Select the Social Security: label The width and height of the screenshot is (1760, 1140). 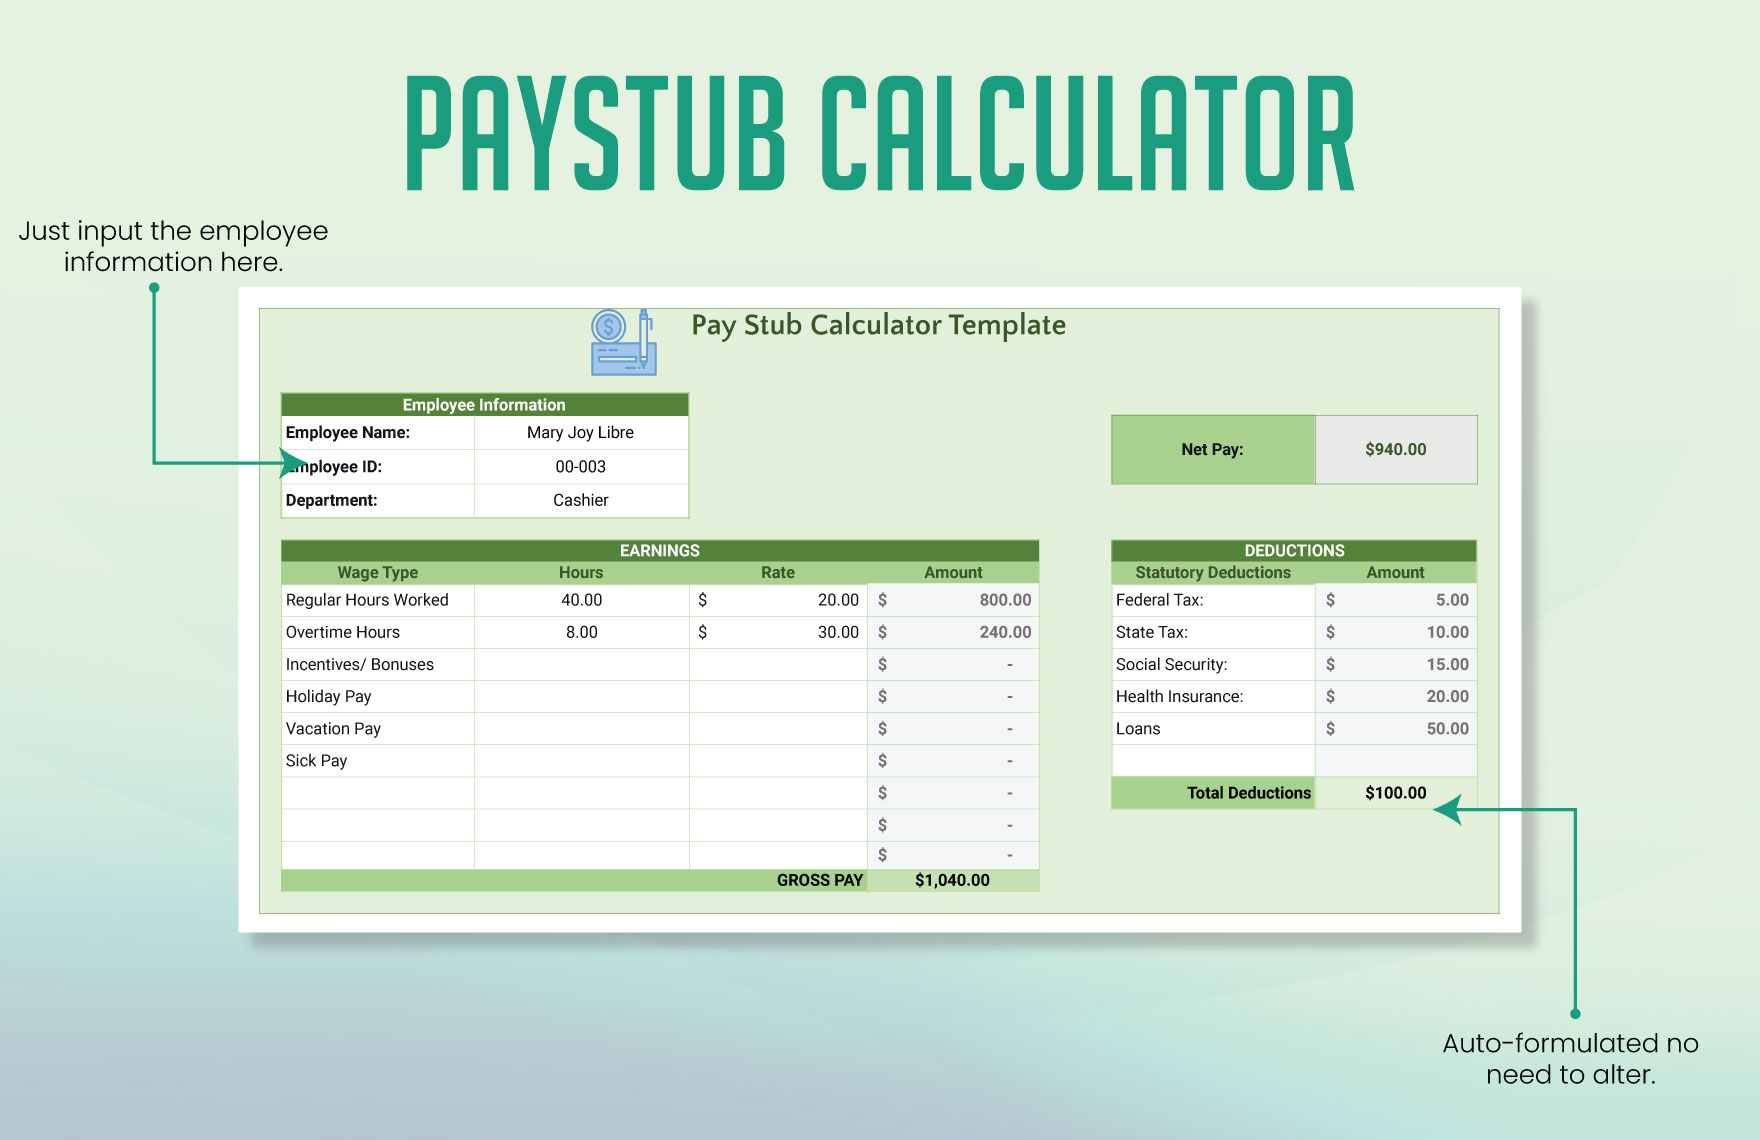pyautogui.click(x=1171, y=665)
